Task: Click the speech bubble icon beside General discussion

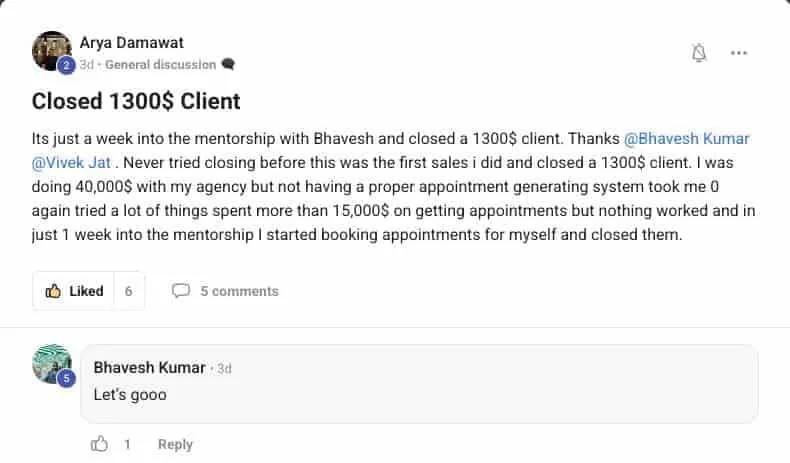Action: 228,64
